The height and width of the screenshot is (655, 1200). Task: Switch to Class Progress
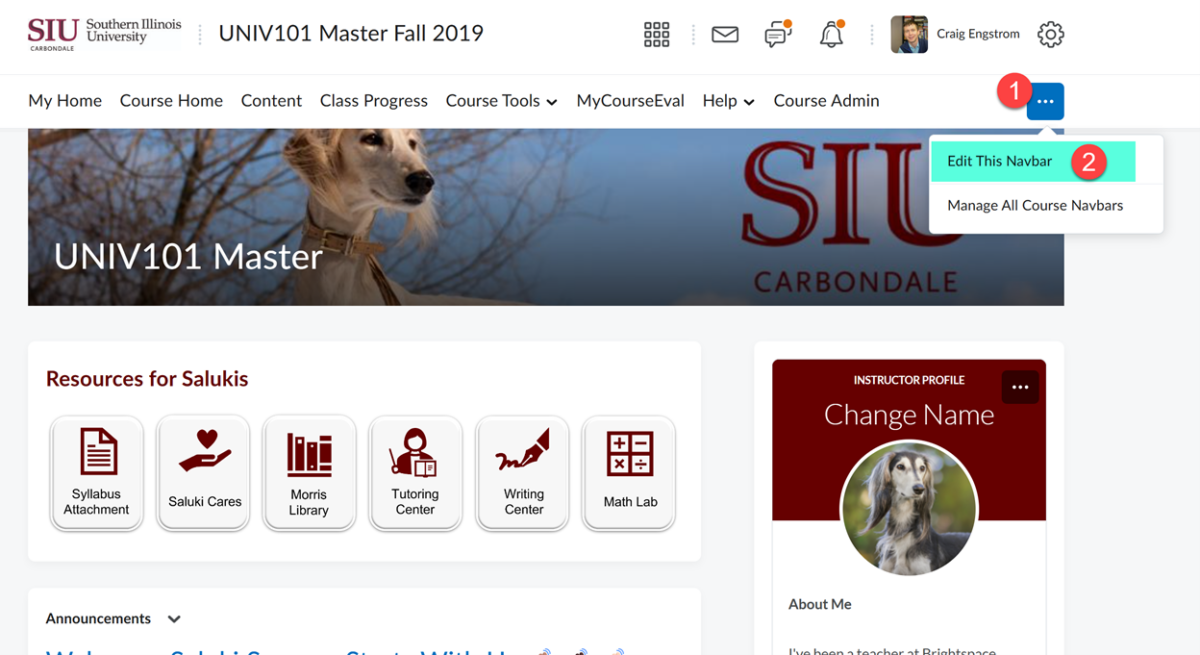[373, 101]
